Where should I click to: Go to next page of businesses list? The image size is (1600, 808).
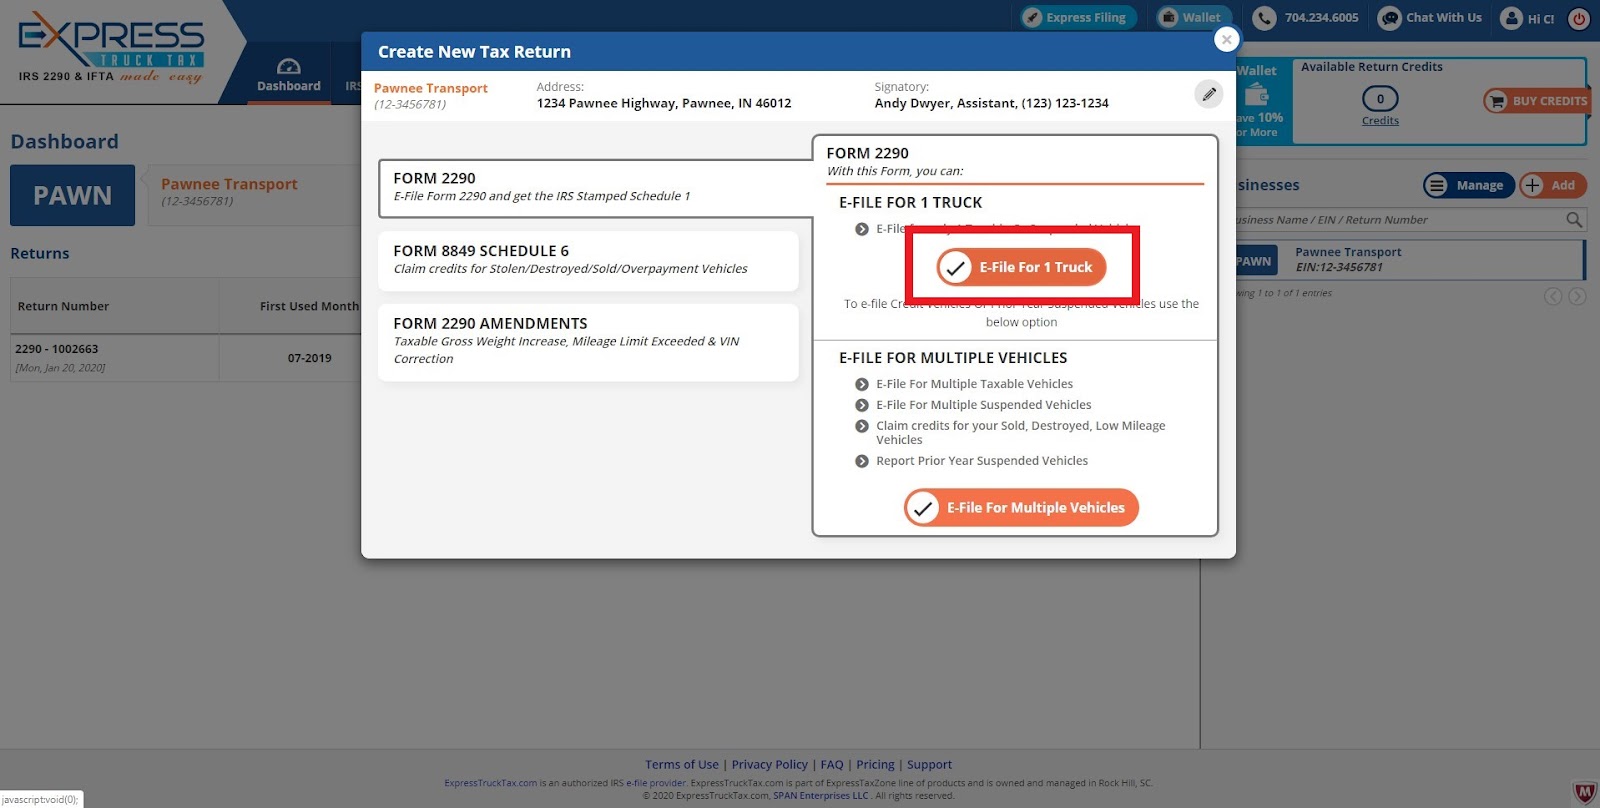[x=1577, y=296]
